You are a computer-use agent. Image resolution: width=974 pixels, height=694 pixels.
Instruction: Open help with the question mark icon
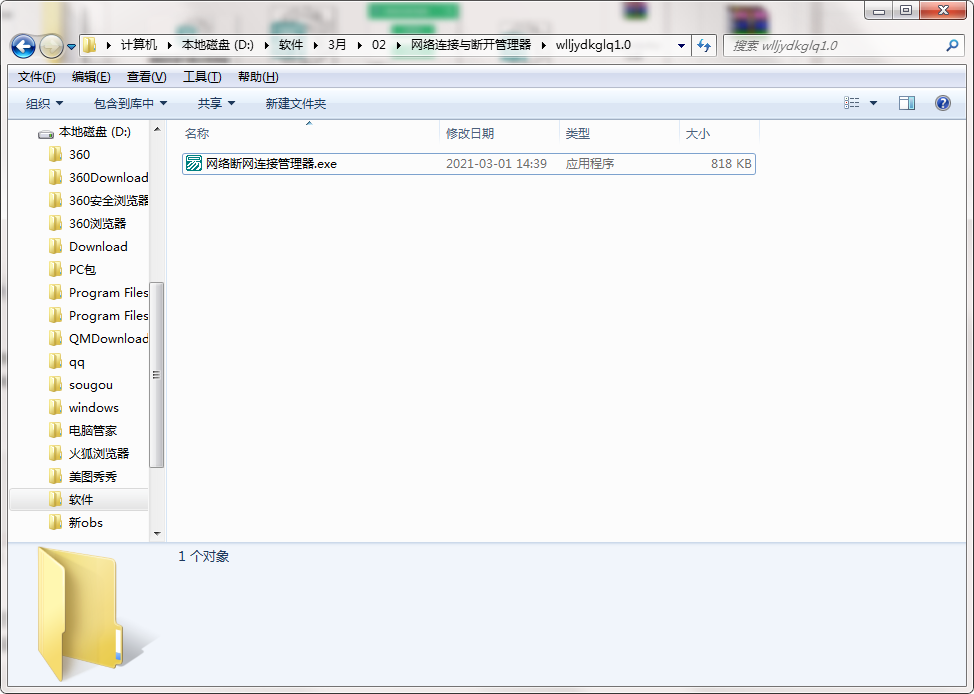[942, 103]
